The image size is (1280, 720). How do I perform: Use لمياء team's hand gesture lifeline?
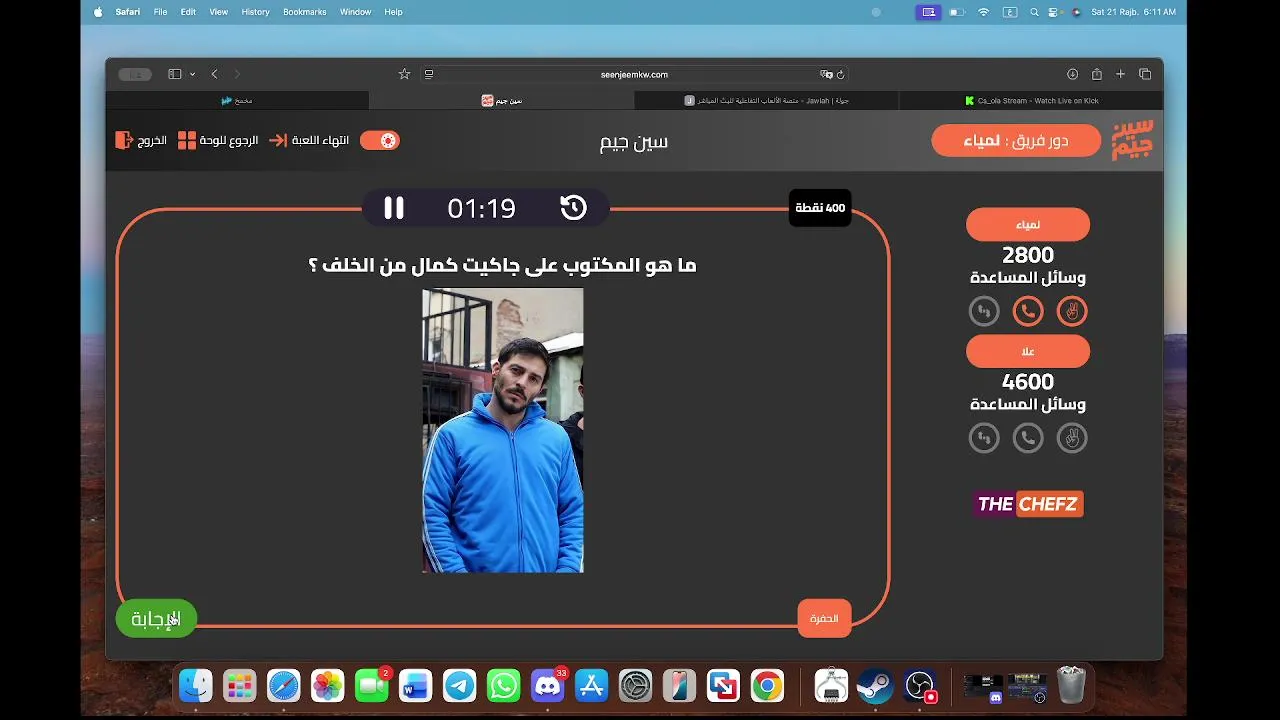click(1072, 311)
